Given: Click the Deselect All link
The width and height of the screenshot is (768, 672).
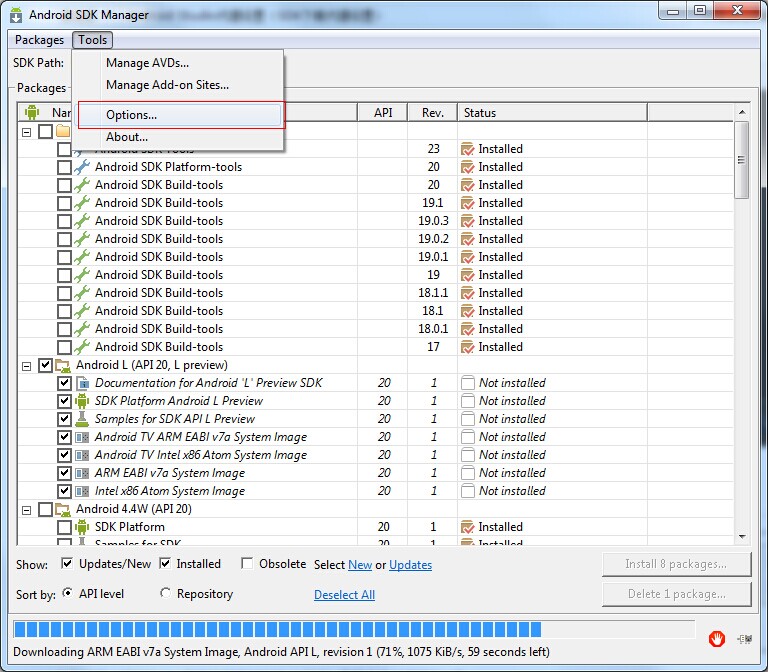Looking at the screenshot, I should pos(344,595).
